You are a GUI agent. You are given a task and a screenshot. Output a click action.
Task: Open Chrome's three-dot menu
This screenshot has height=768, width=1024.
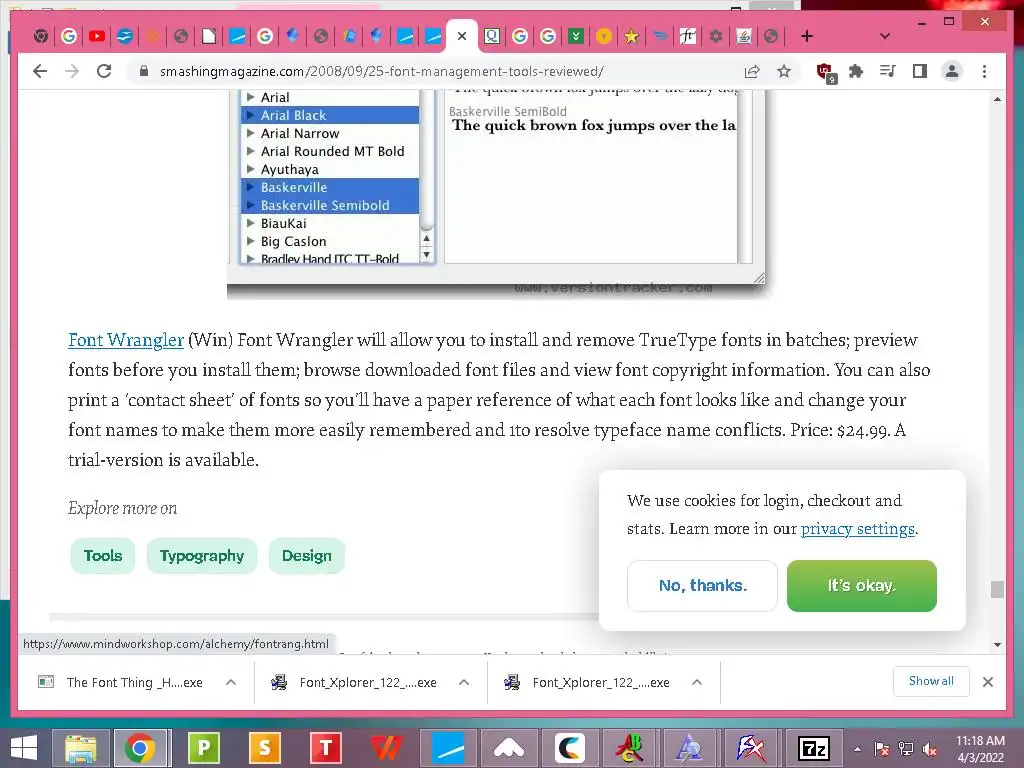coord(984,71)
